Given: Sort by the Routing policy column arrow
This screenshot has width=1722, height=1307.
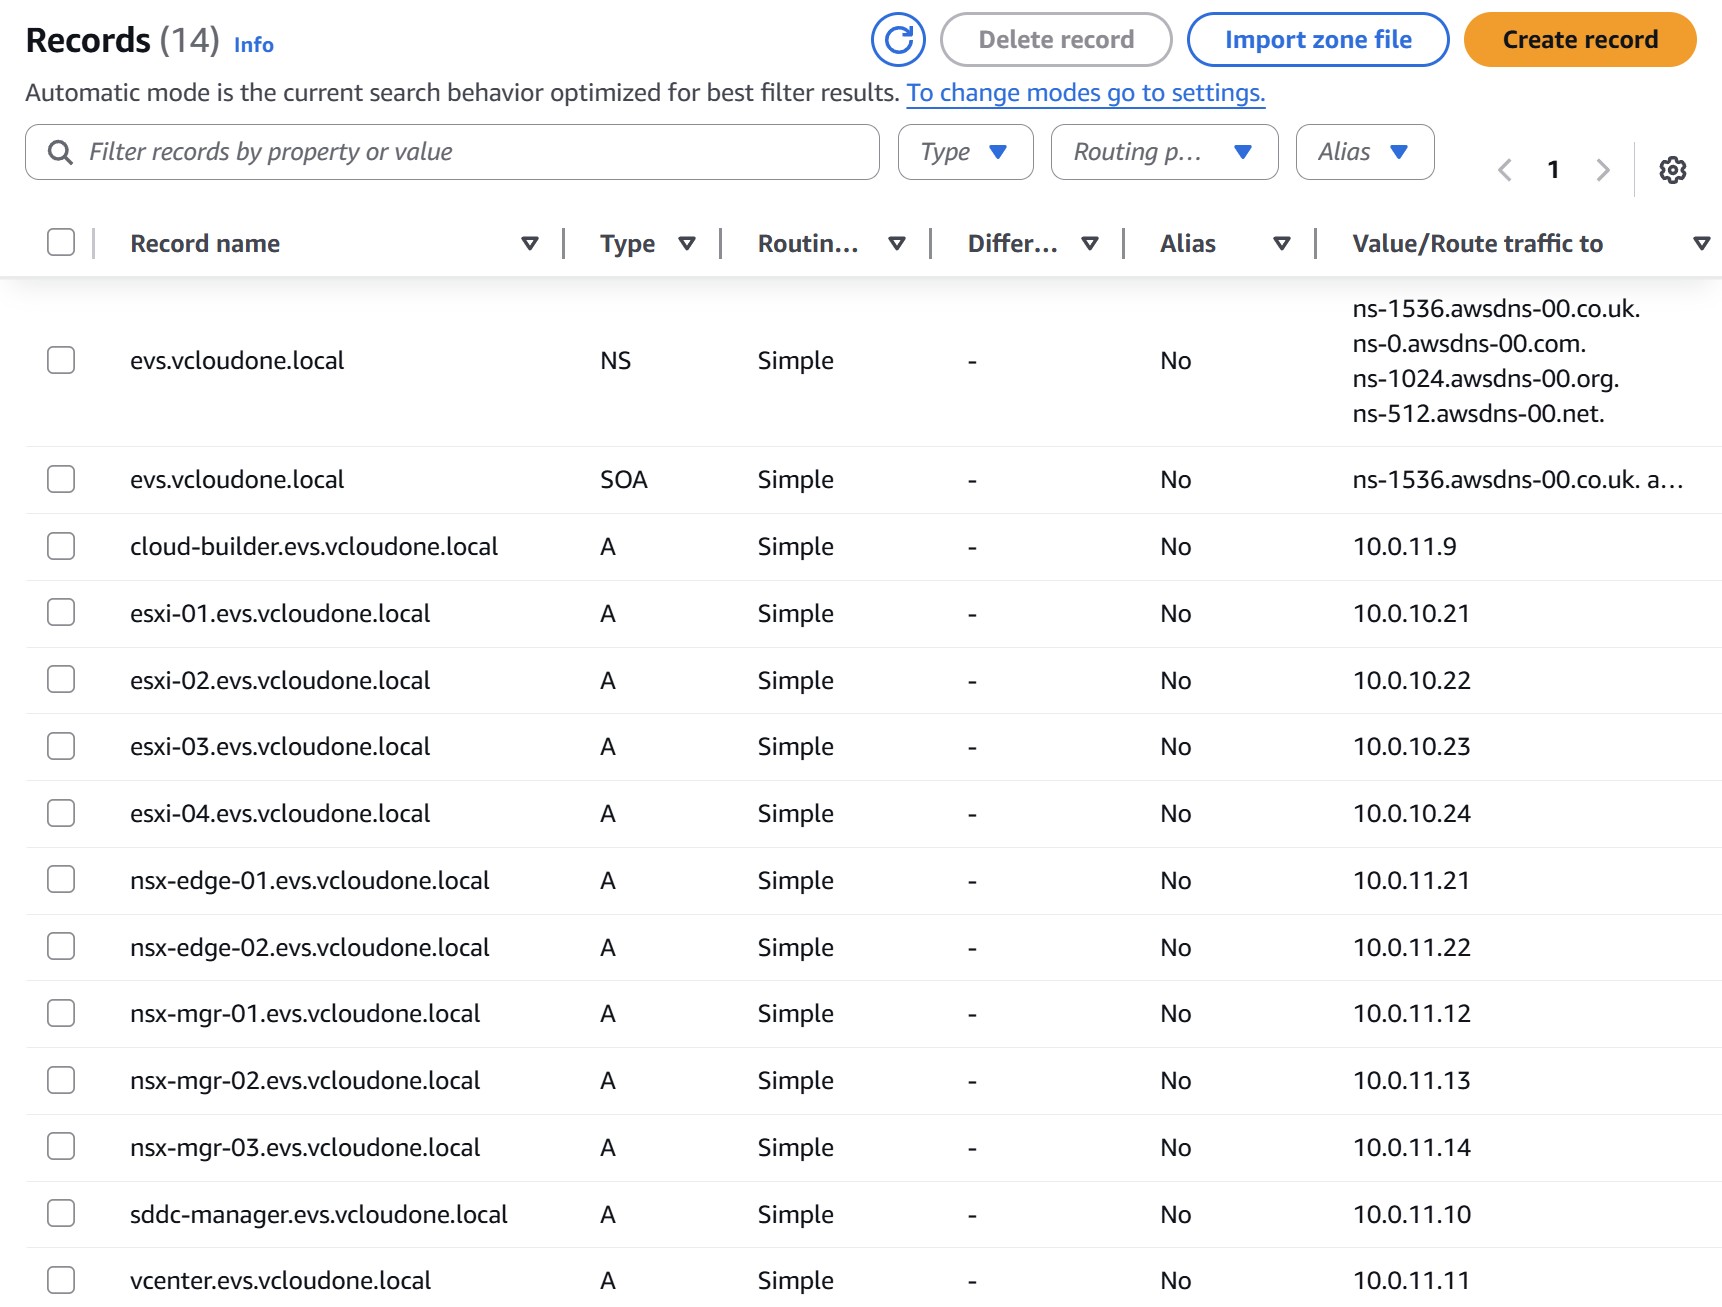Looking at the screenshot, I should (x=897, y=243).
